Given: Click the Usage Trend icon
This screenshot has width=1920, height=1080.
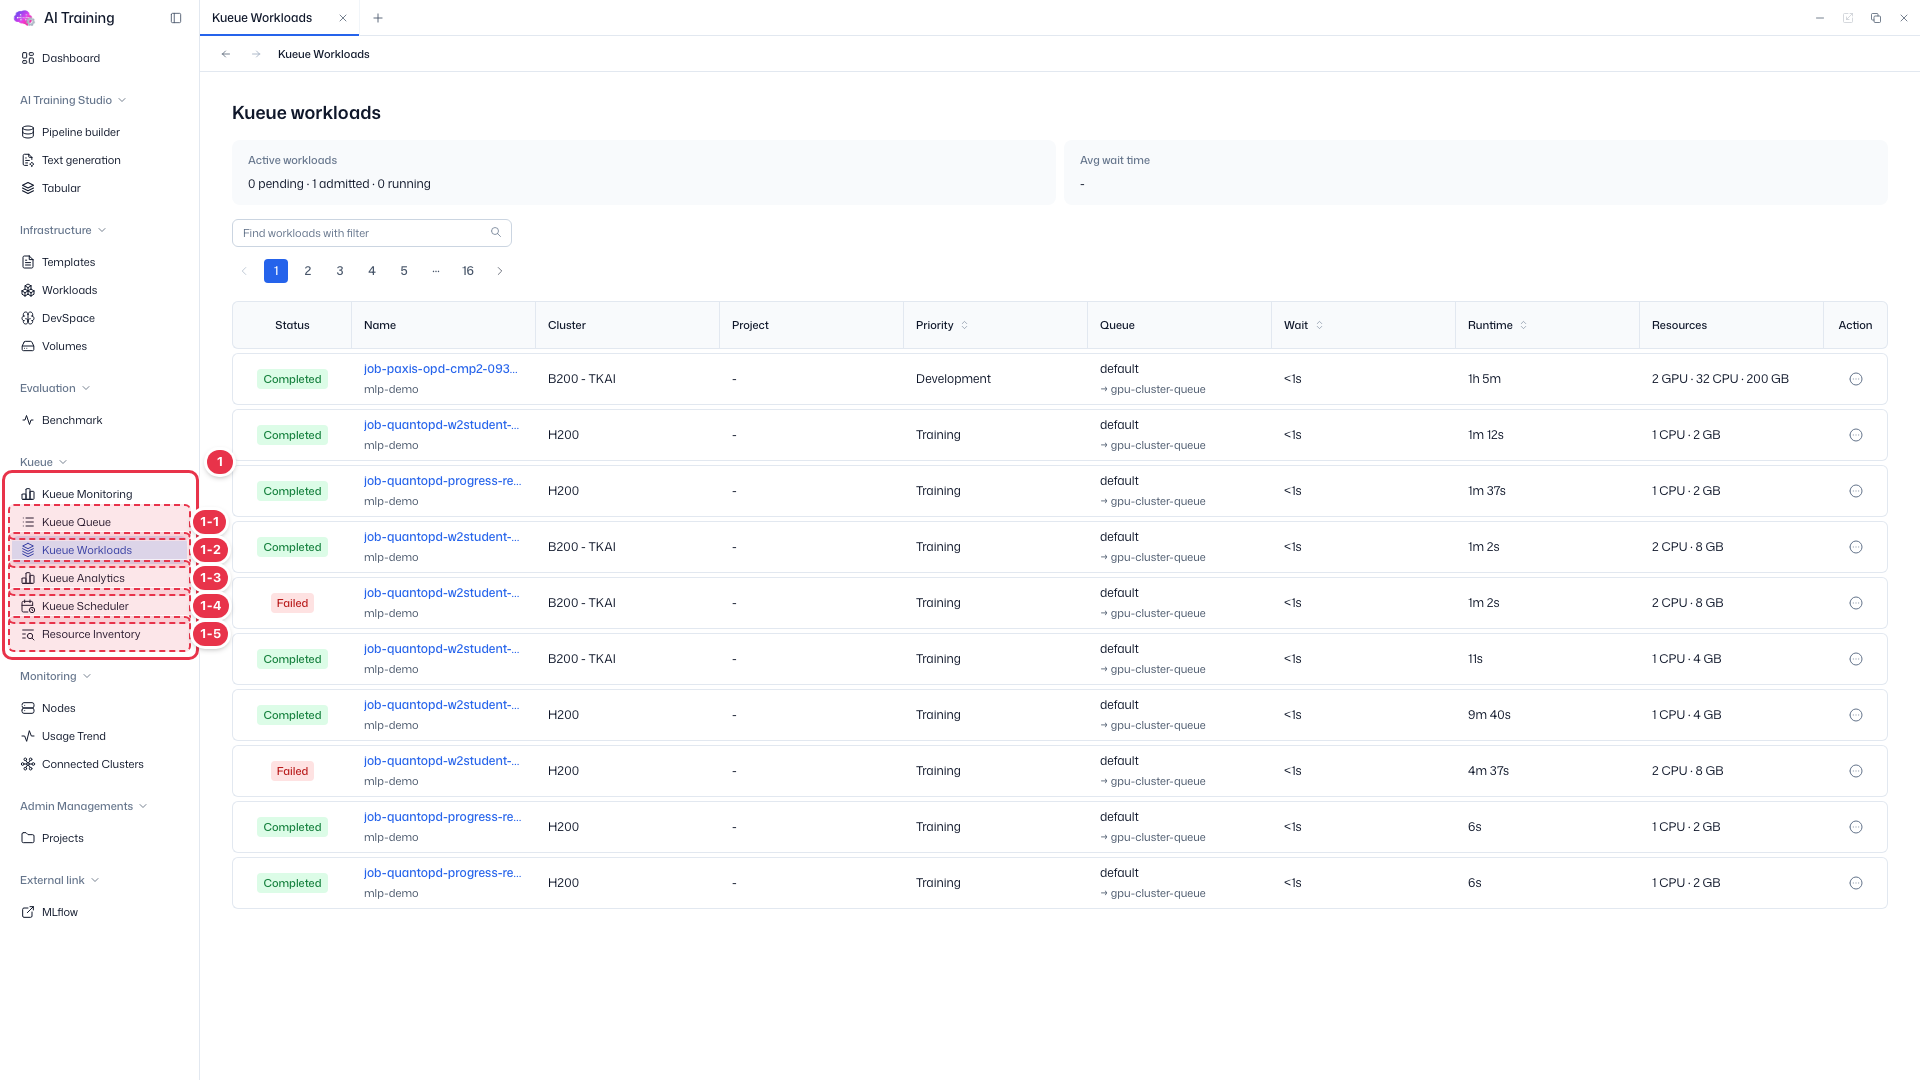Looking at the screenshot, I should [28, 736].
